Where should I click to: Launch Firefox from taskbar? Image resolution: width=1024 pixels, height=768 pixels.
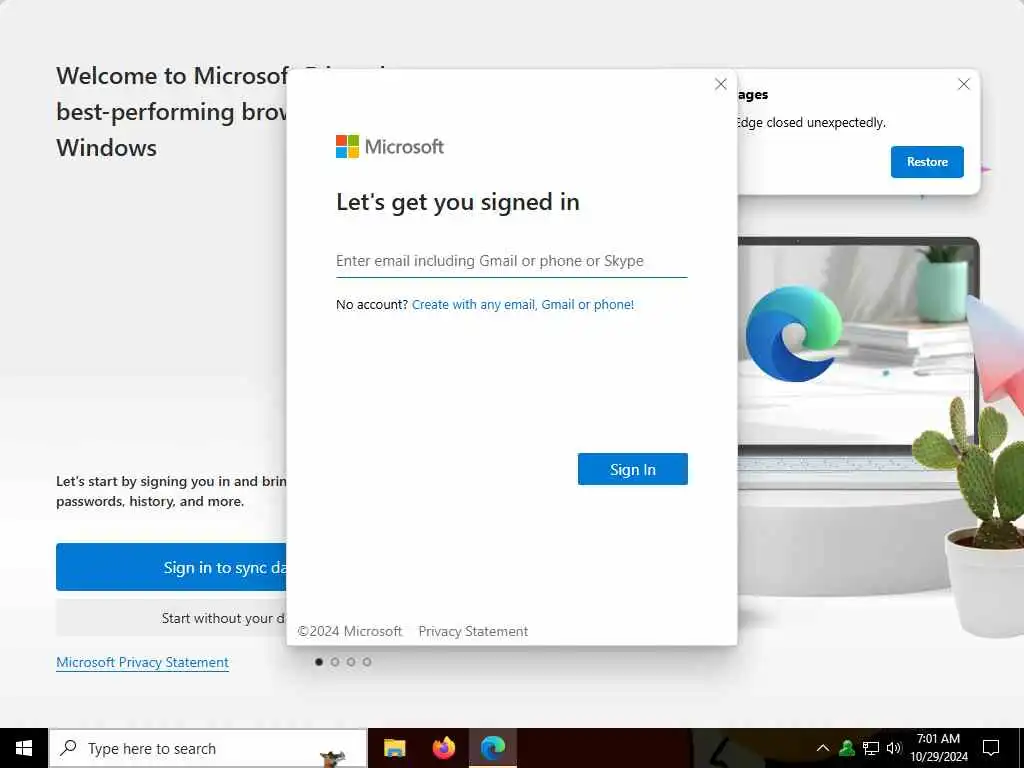click(444, 748)
